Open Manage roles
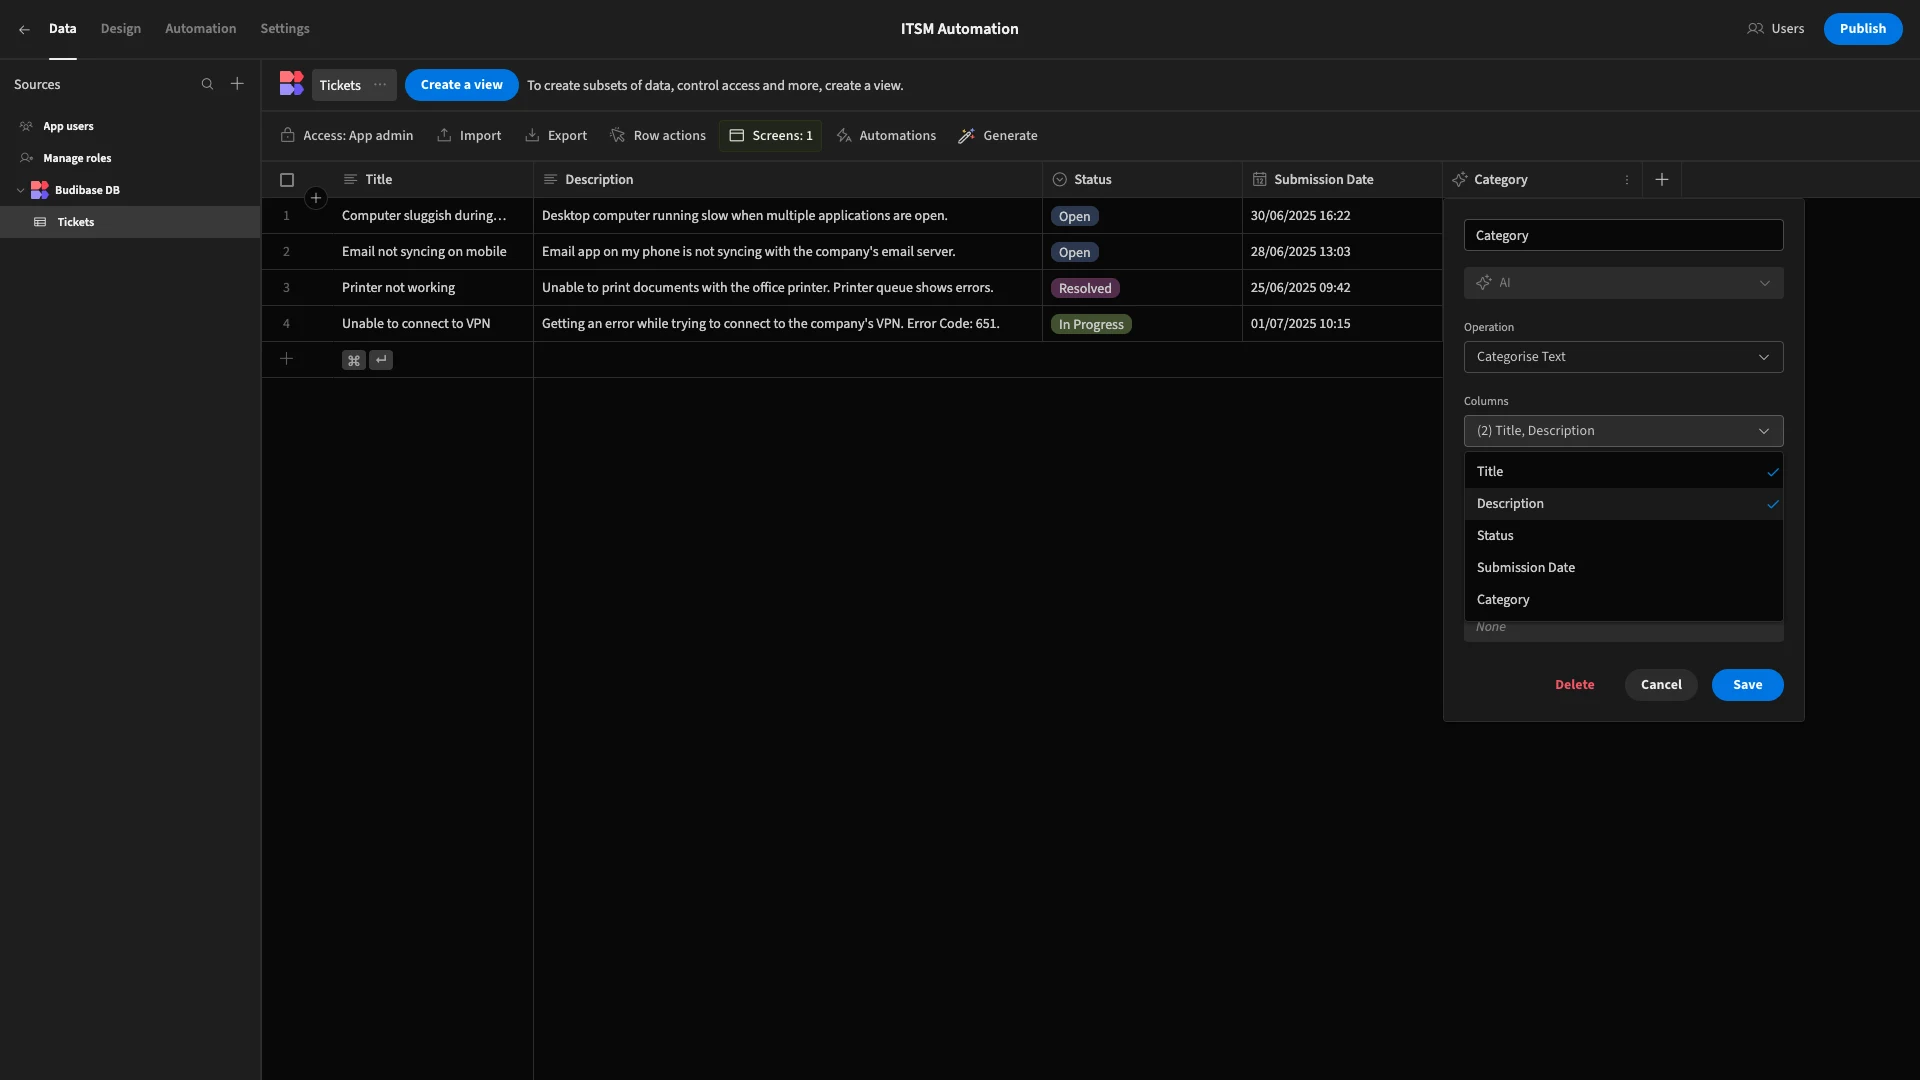This screenshot has width=1920, height=1080. tap(77, 158)
